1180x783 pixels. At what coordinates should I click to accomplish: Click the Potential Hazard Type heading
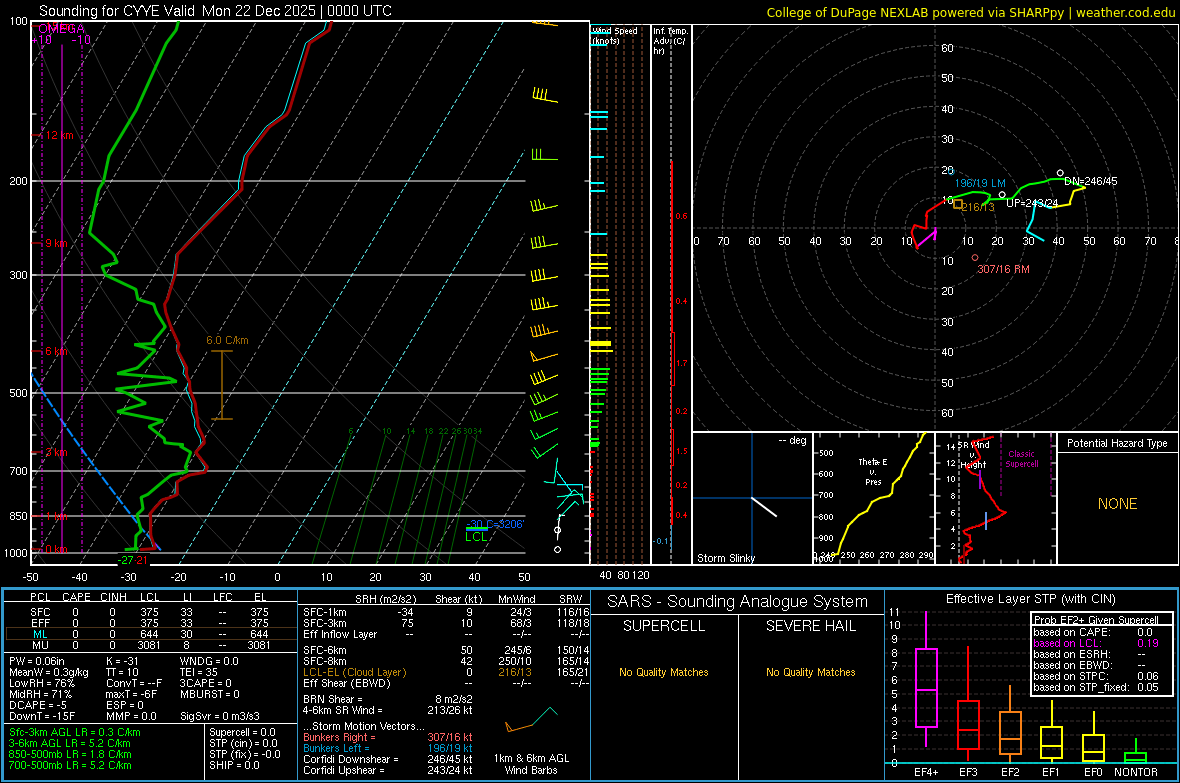(1117, 443)
